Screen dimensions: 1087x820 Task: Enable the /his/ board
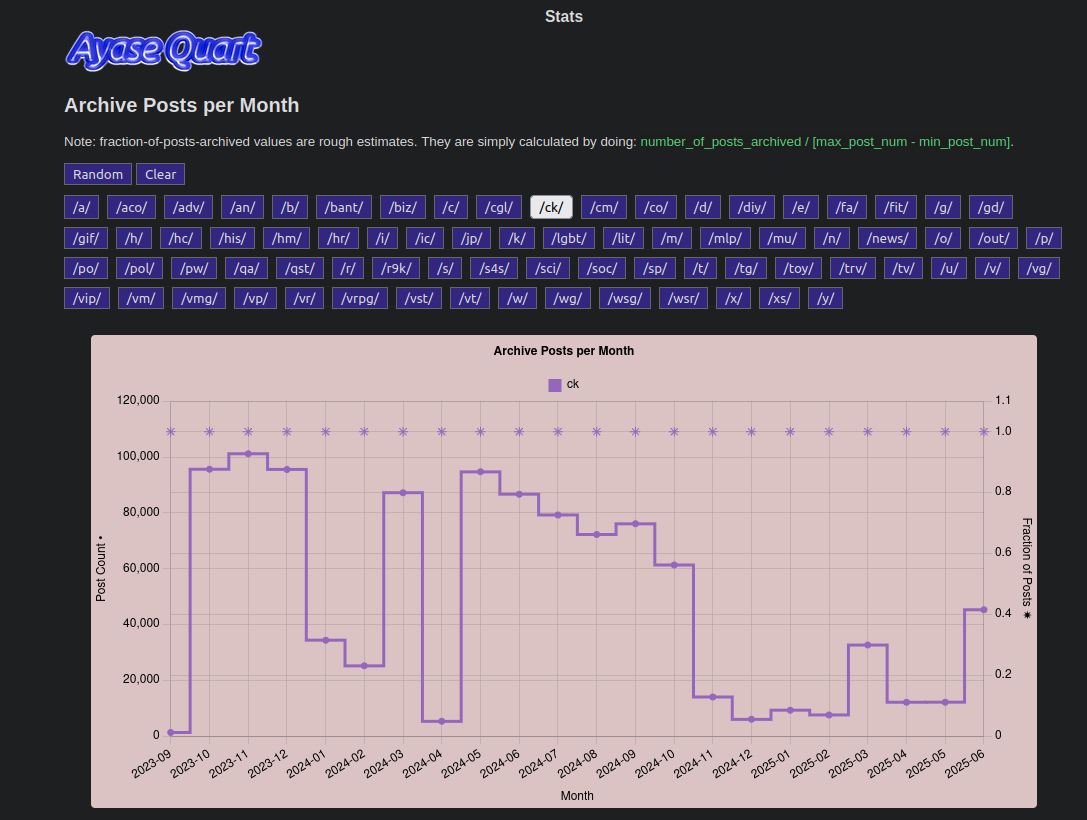(232, 238)
